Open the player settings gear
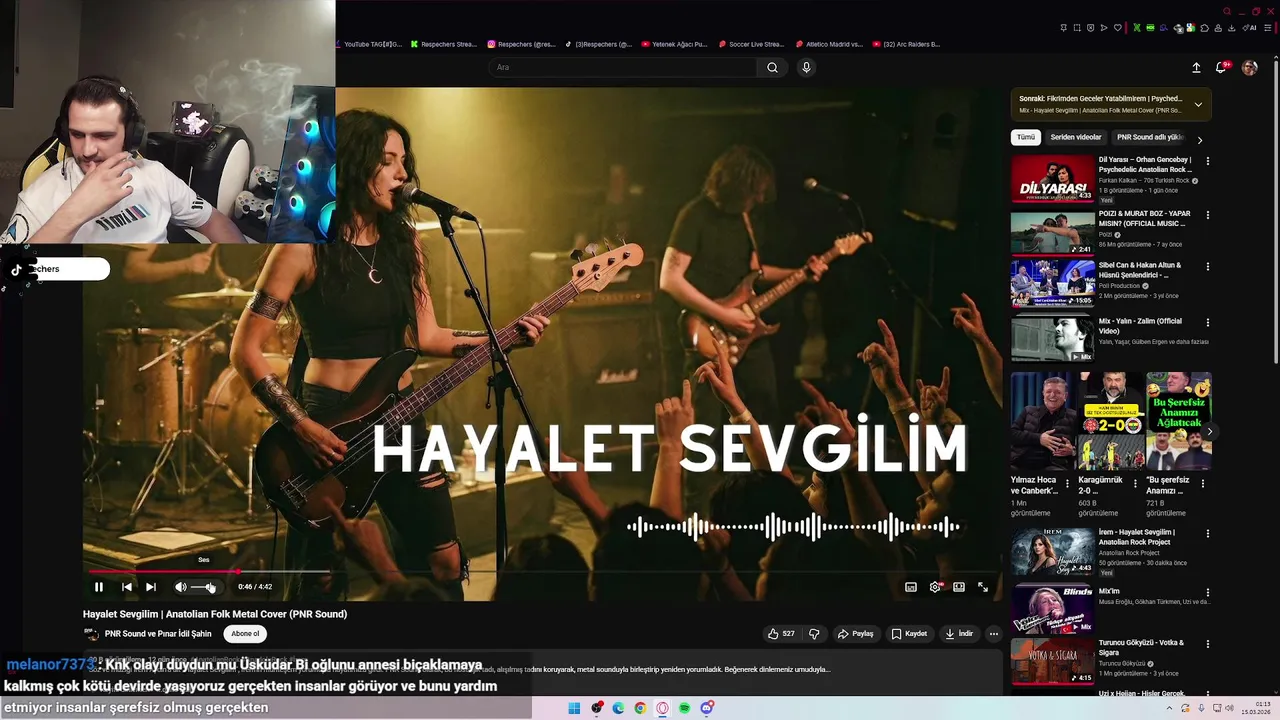 tap(935, 587)
